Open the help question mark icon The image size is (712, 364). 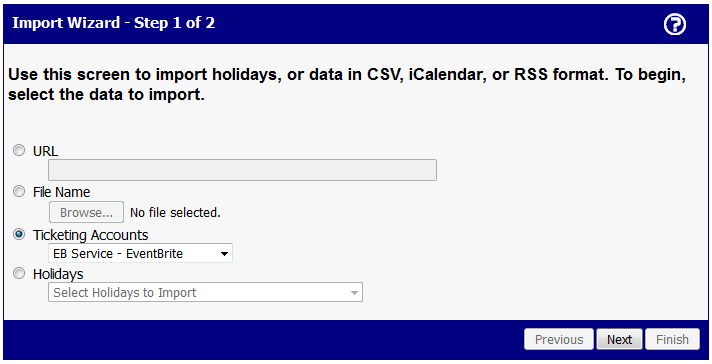click(675, 24)
